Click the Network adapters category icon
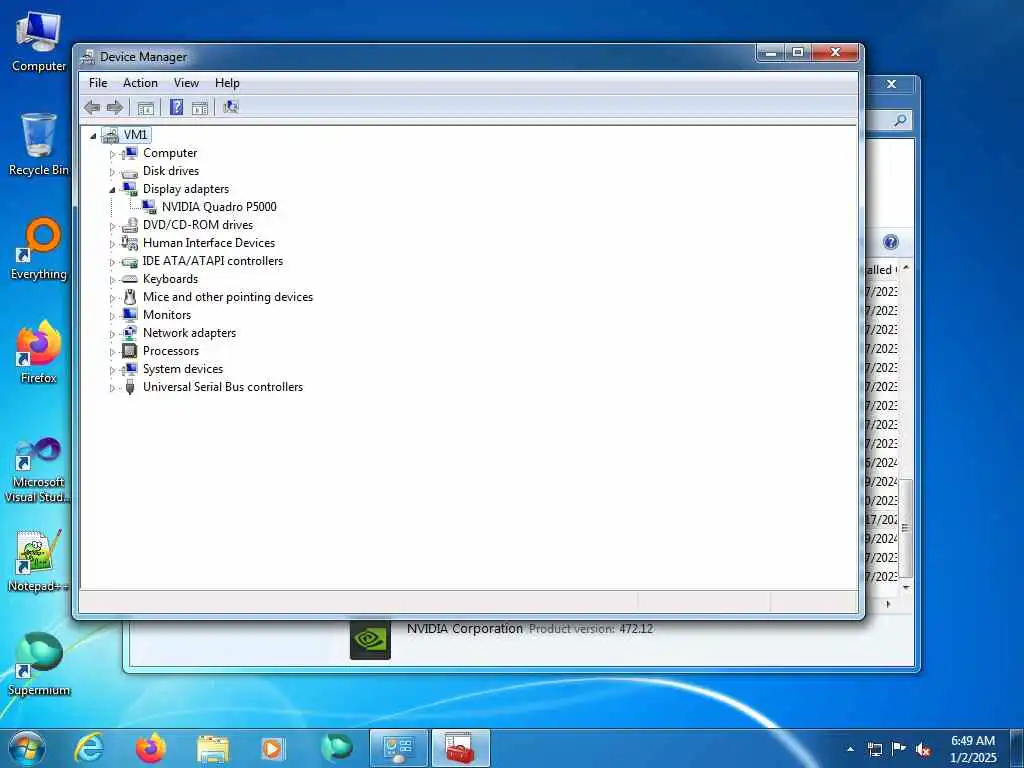Viewport: 1024px width, 768px height. (130, 333)
